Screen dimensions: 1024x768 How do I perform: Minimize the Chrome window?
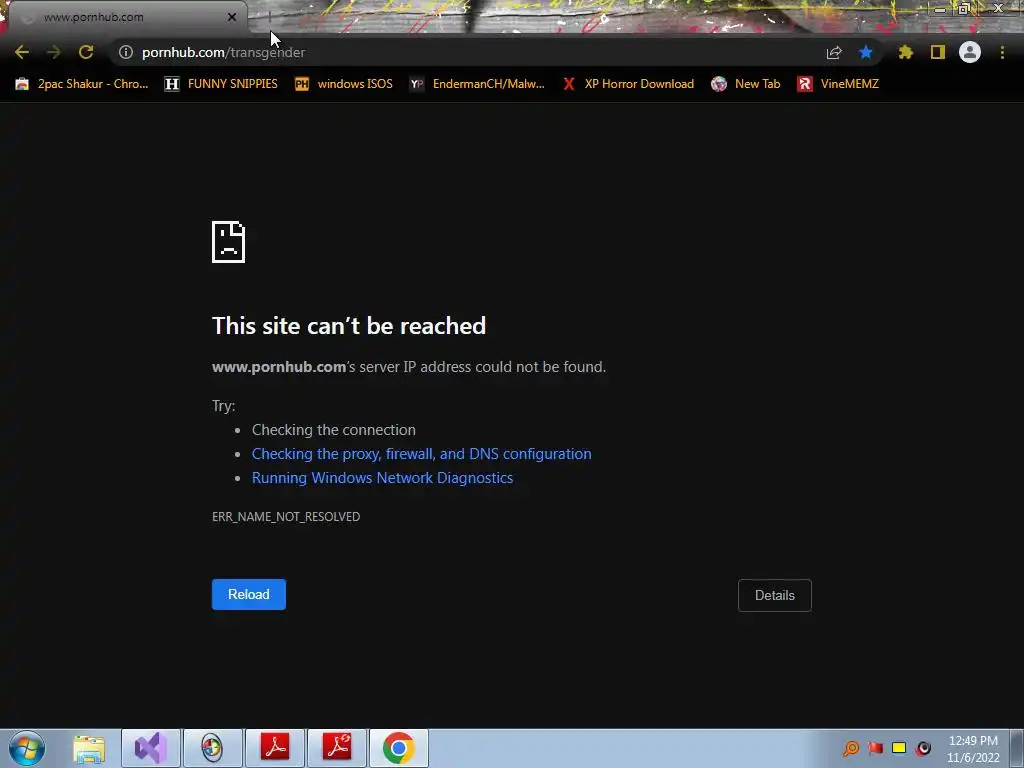click(940, 8)
